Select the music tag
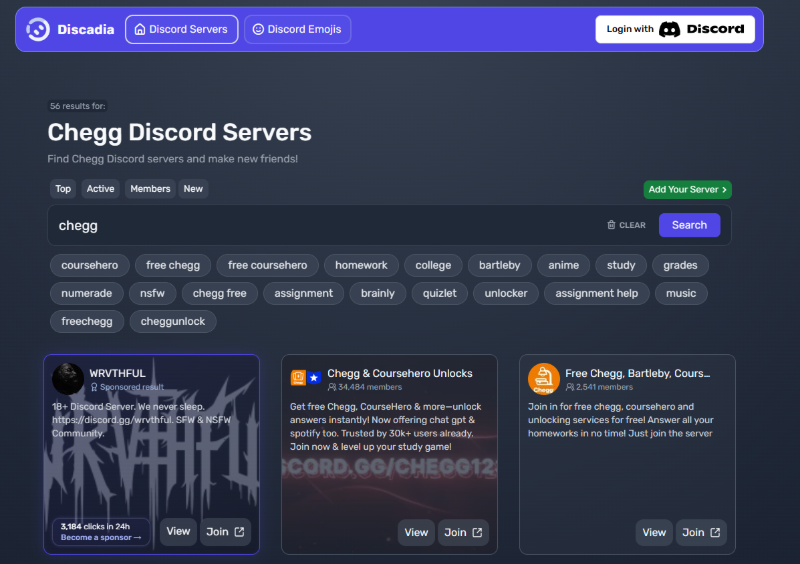 click(681, 293)
